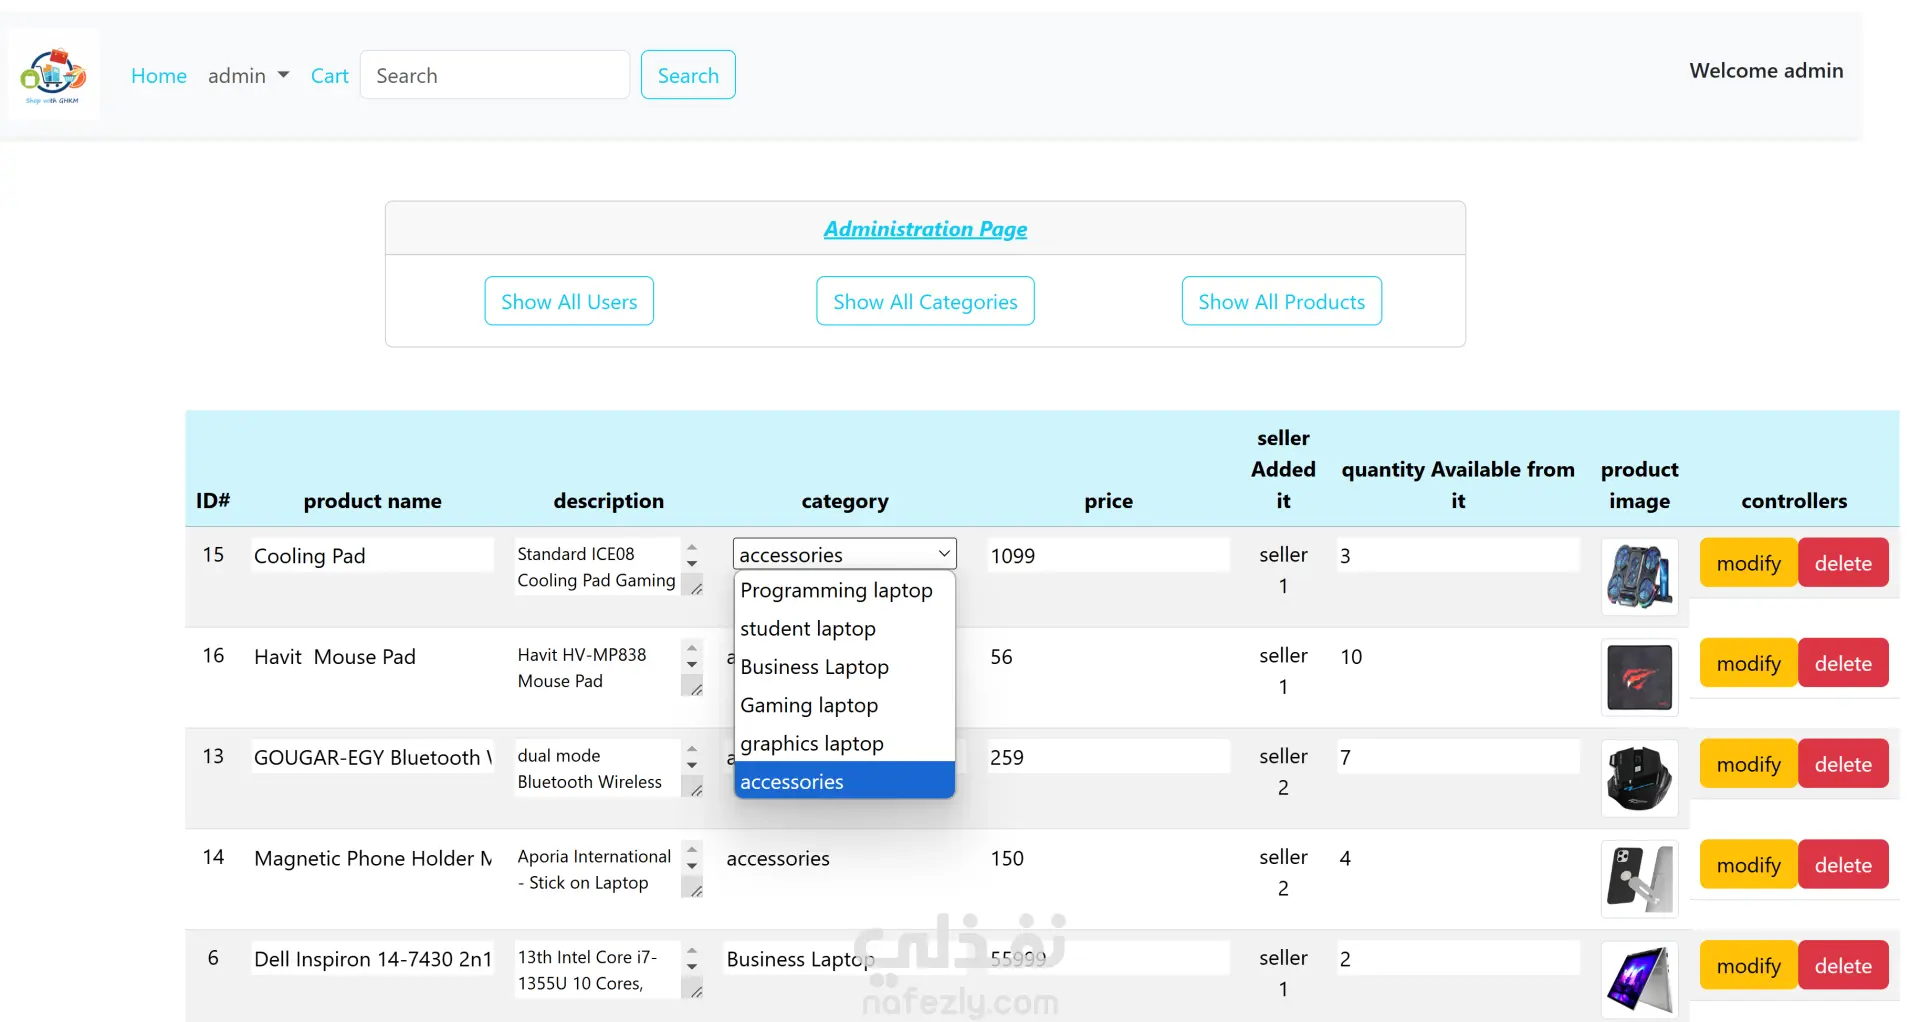Image resolution: width=1920 pixels, height=1022 pixels.
Task: Focus the Search input field
Action: tap(495, 75)
